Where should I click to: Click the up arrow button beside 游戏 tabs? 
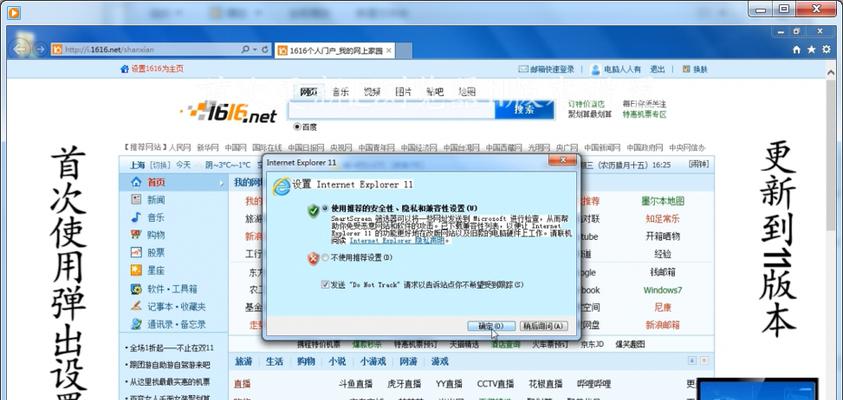[692, 361]
